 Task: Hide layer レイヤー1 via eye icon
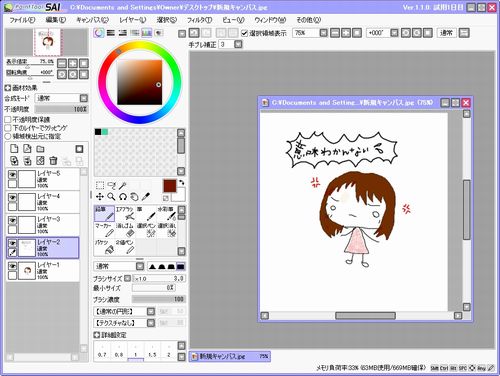tap(12, 266)
